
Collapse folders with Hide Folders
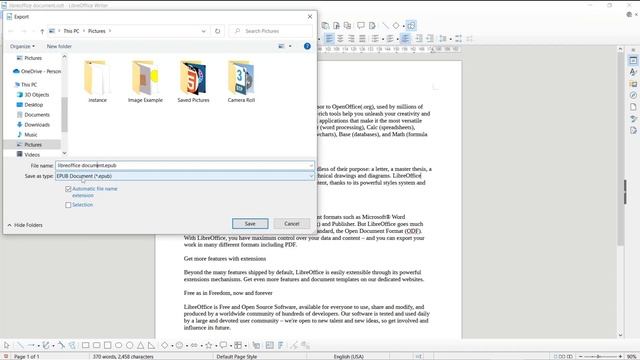(25, 225)
